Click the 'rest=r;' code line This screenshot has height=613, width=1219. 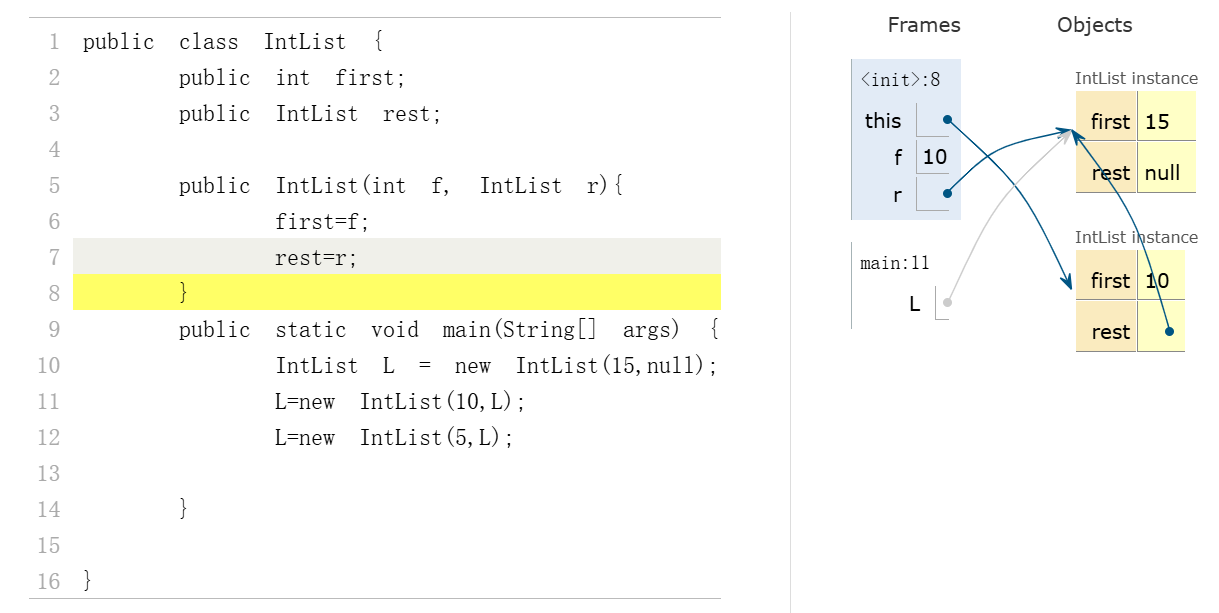[316, 257]
